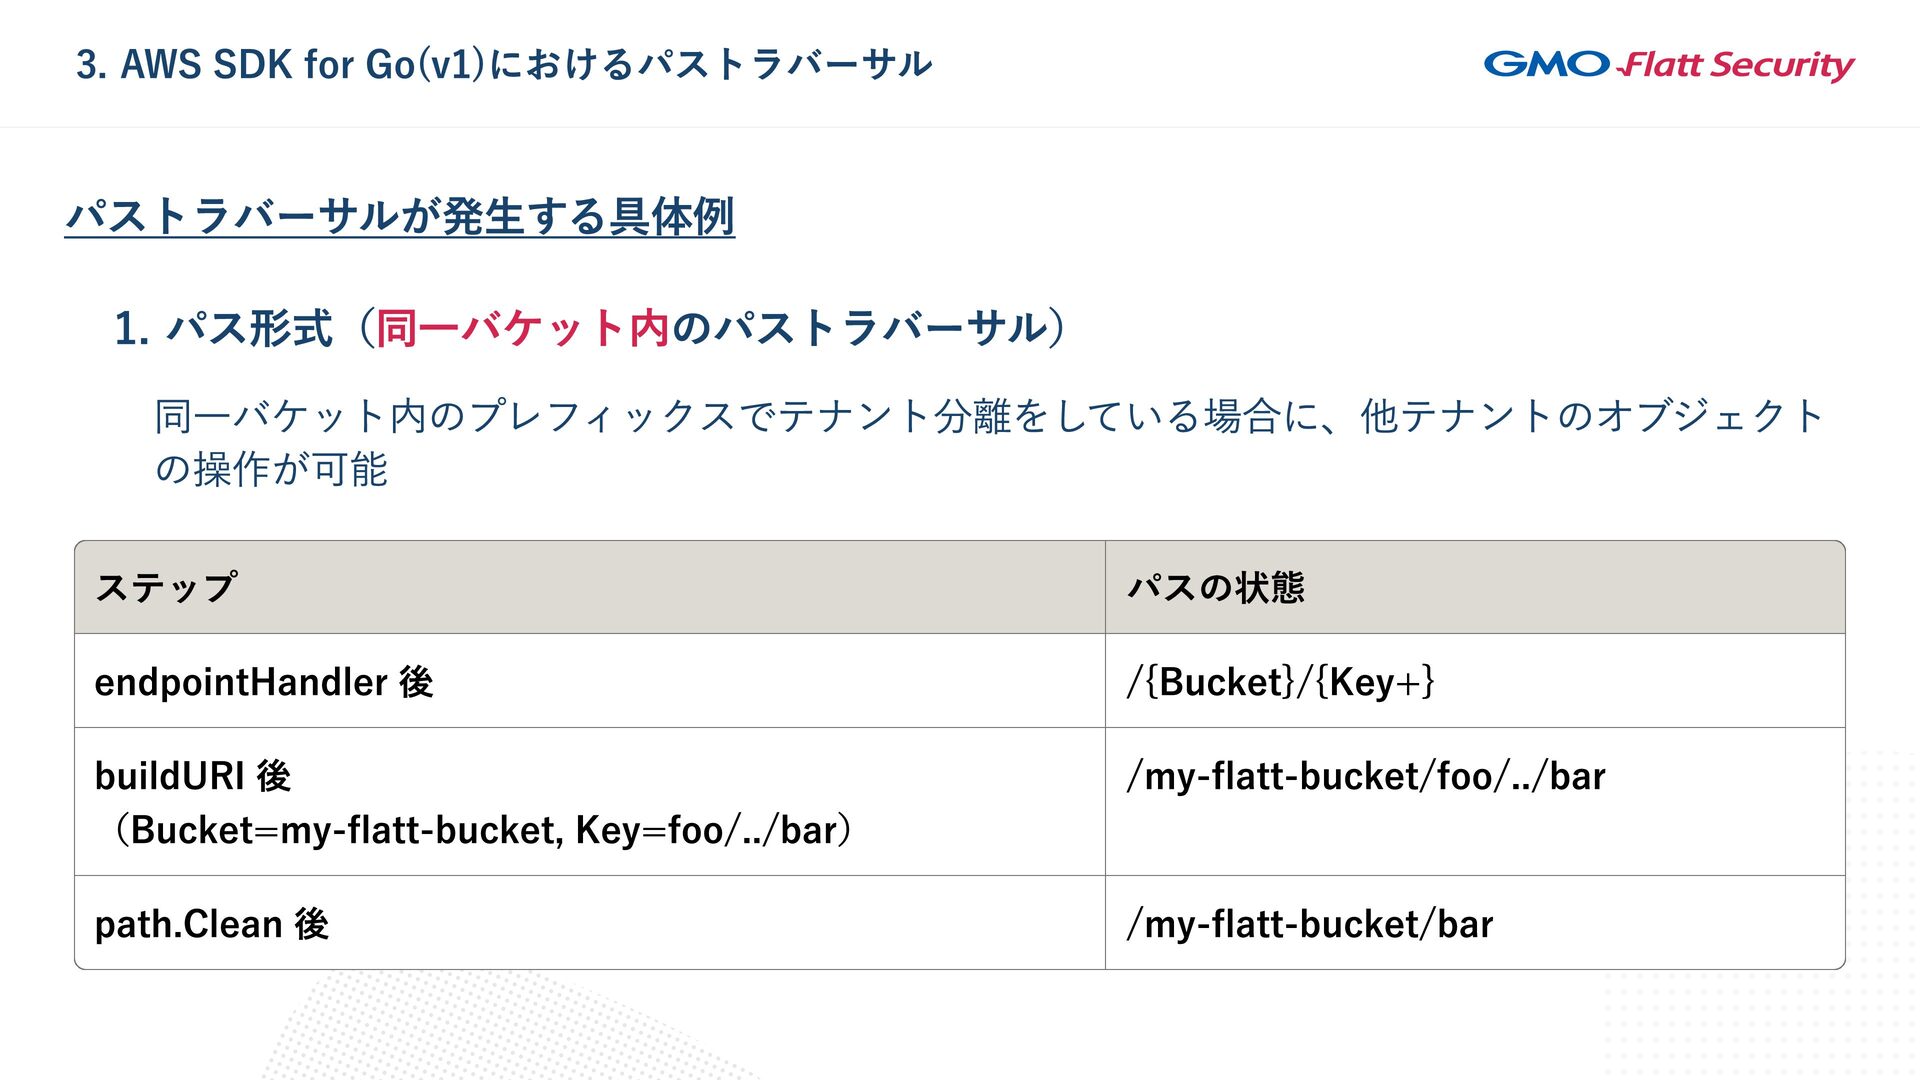
Task: Select the 'path.Clean 後' table cell
Action: pos(212,924)
